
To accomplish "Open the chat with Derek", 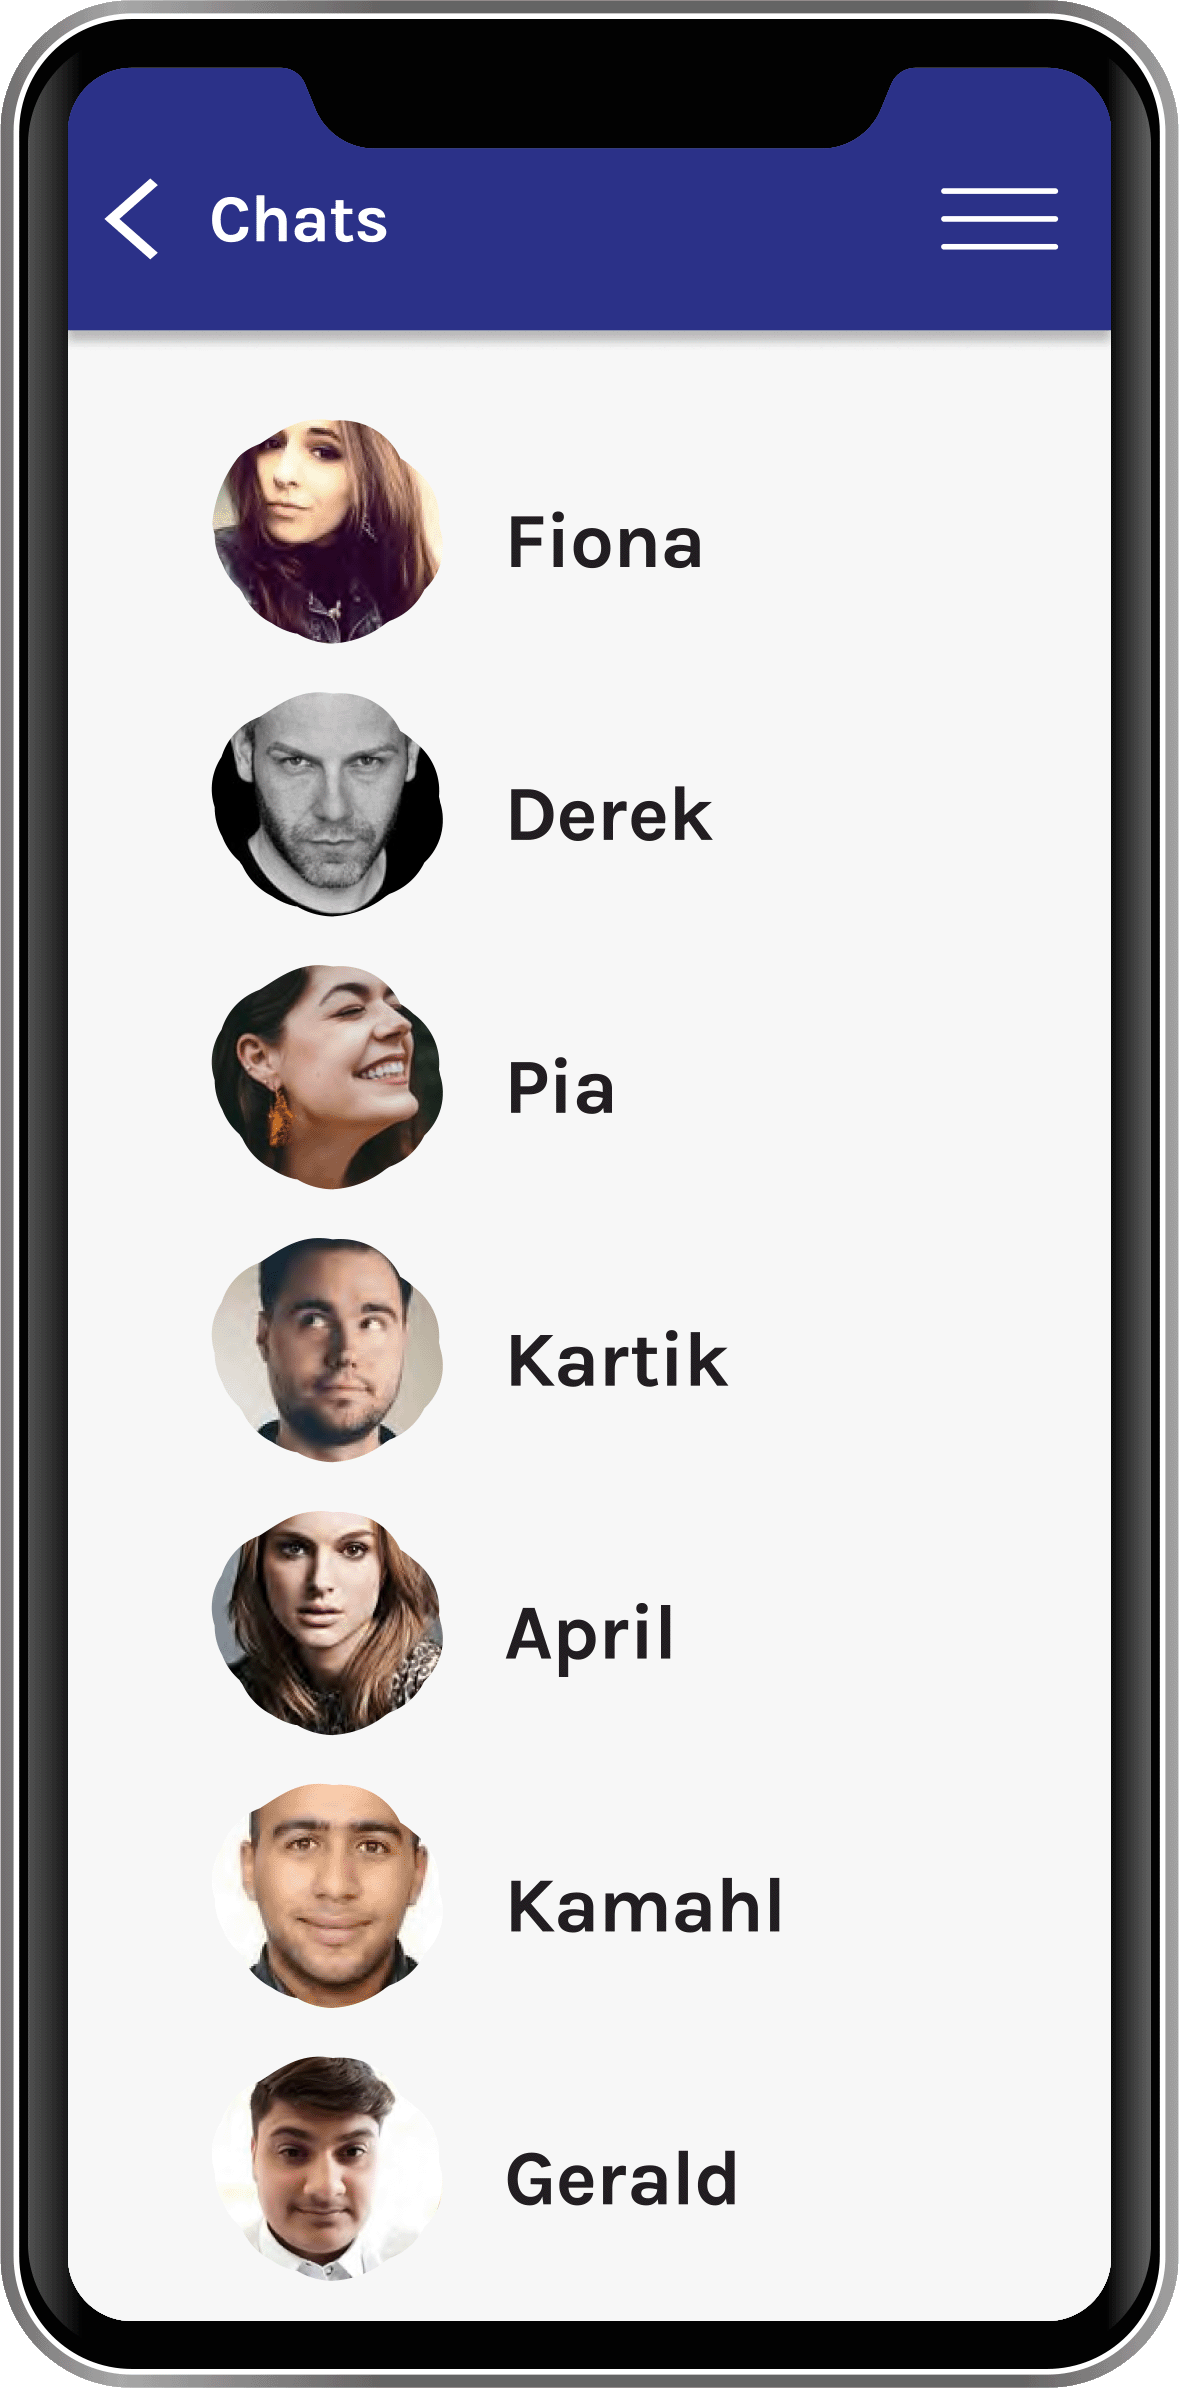I will (610, 815).
